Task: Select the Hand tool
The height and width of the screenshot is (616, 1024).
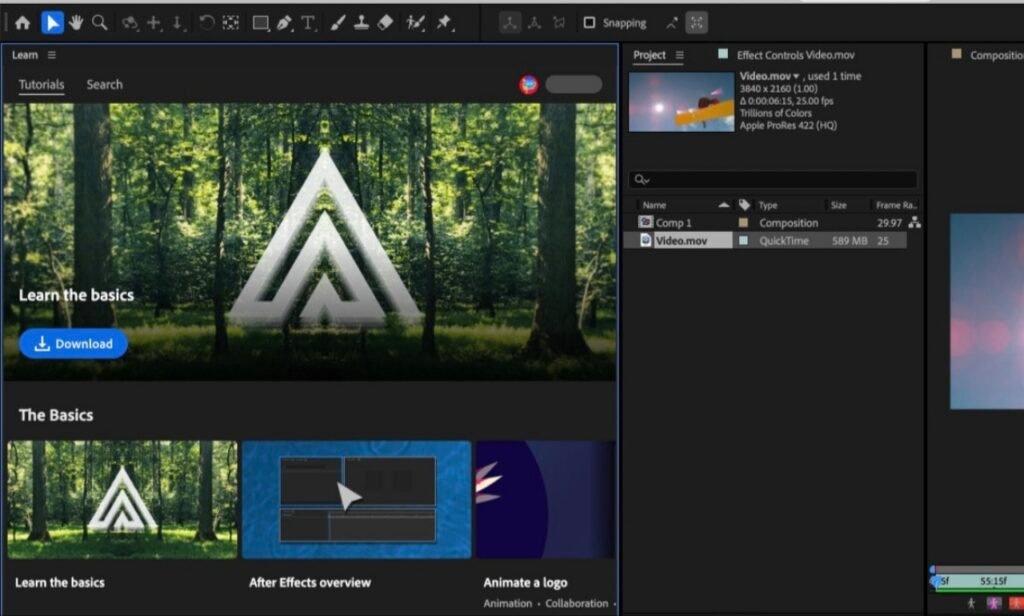Action: (76, 22)
